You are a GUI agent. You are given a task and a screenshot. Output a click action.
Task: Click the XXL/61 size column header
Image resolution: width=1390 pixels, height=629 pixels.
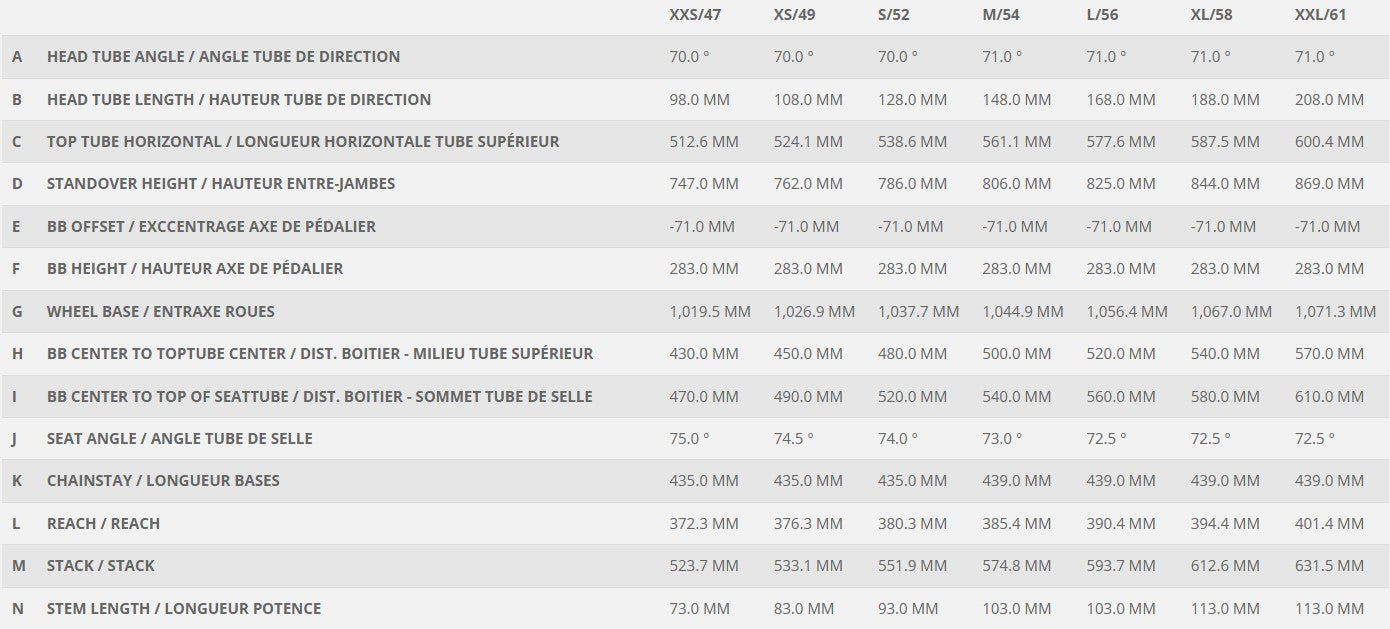click(1320, 15)
